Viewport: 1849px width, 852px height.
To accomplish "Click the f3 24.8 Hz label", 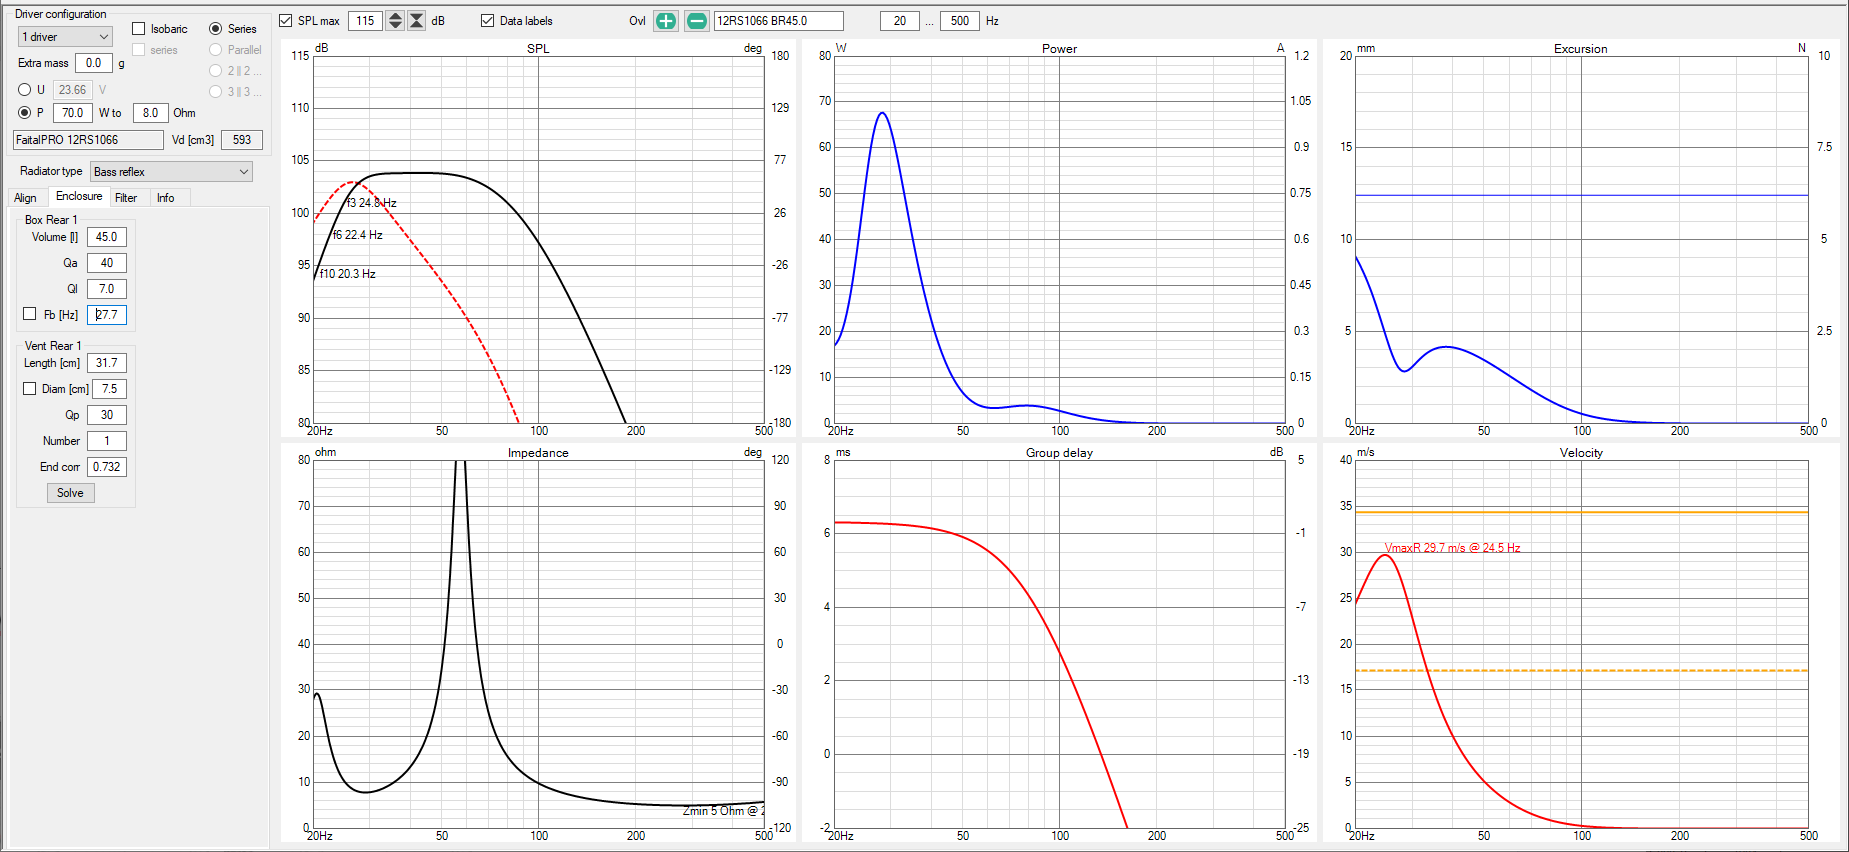I will click(x=372, y=203).
